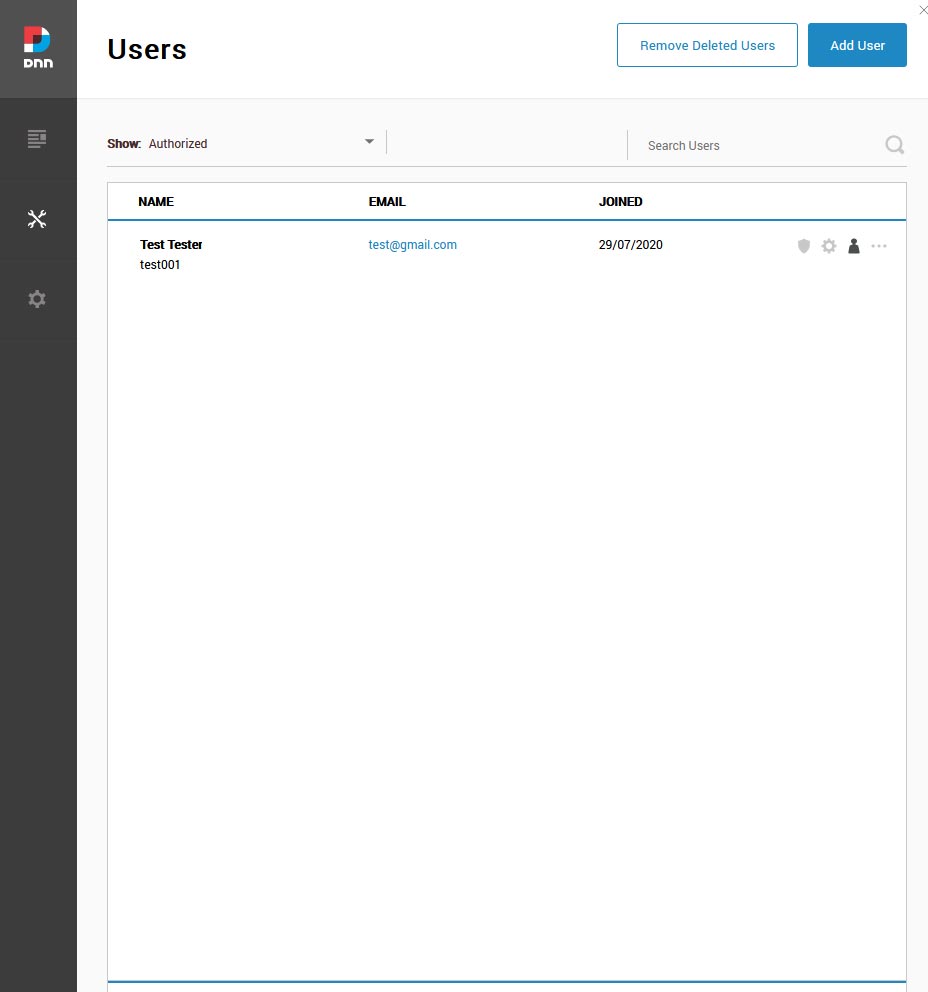
Task: Click the shield icon for Test Tester
Action: [x=803, y=245]
